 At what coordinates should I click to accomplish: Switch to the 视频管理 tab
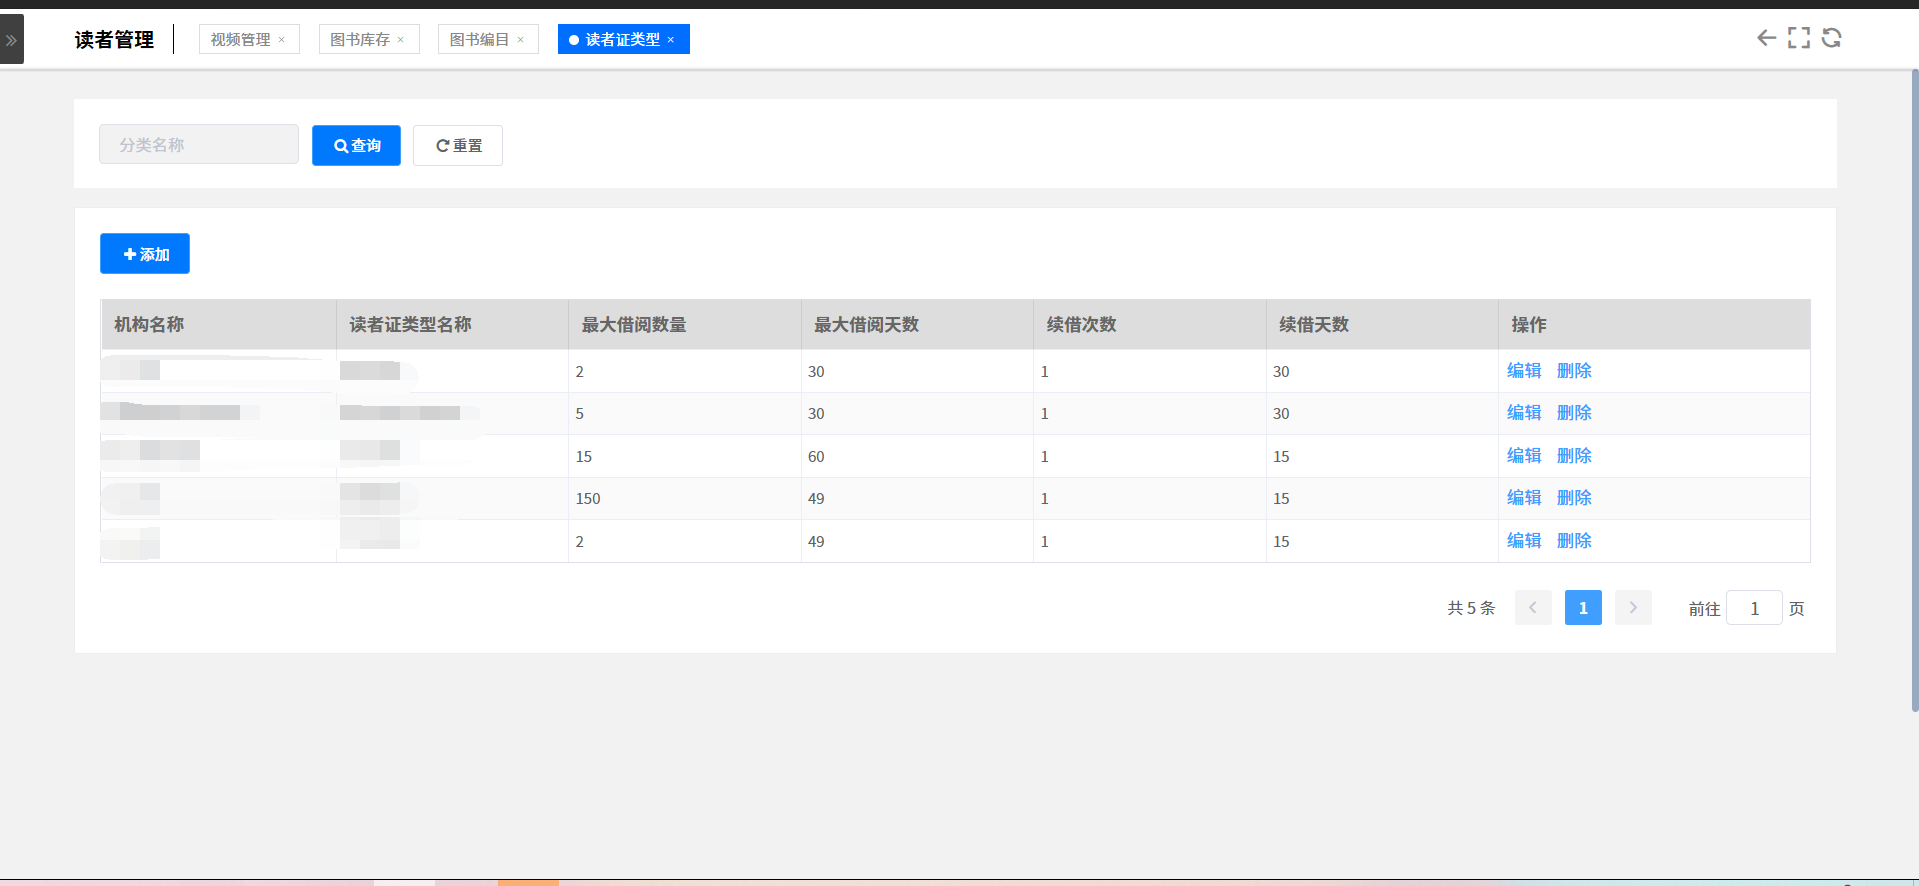coord(240,40)
